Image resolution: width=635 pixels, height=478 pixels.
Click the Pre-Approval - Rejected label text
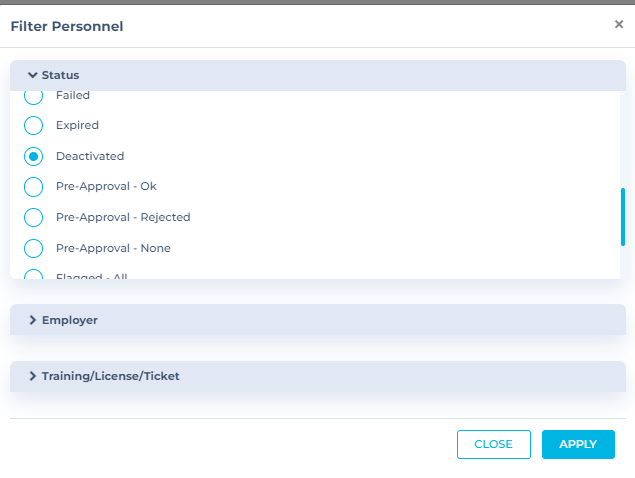point(123,217)
